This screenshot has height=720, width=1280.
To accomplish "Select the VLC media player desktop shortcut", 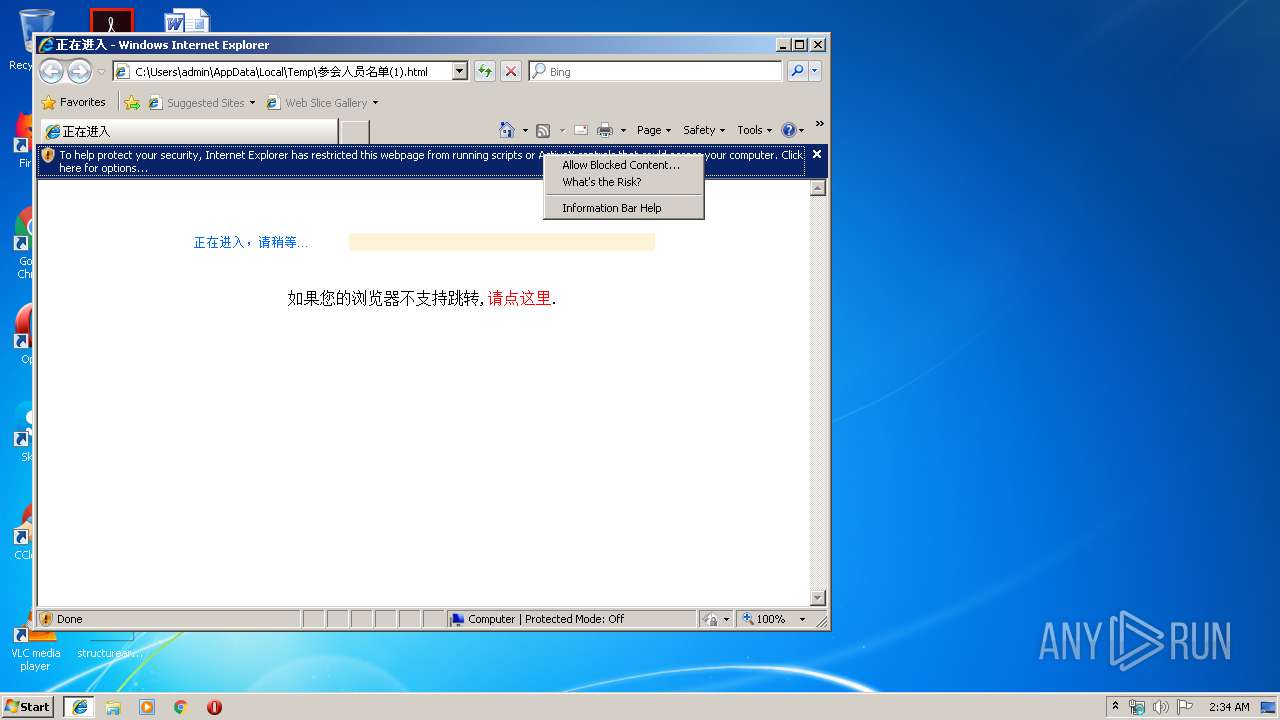I will click(36, 649).
